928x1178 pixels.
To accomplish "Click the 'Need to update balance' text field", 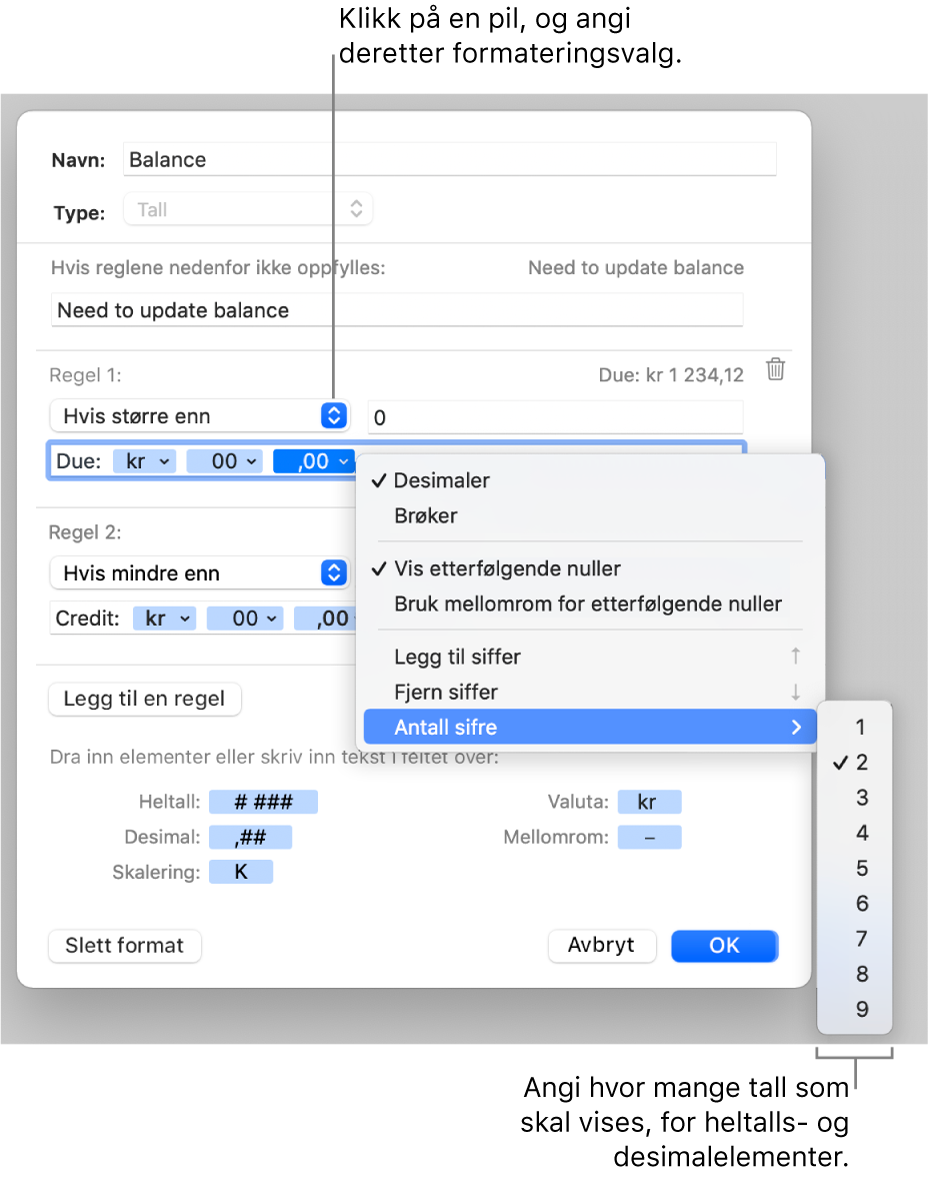I will pos(397,310).
